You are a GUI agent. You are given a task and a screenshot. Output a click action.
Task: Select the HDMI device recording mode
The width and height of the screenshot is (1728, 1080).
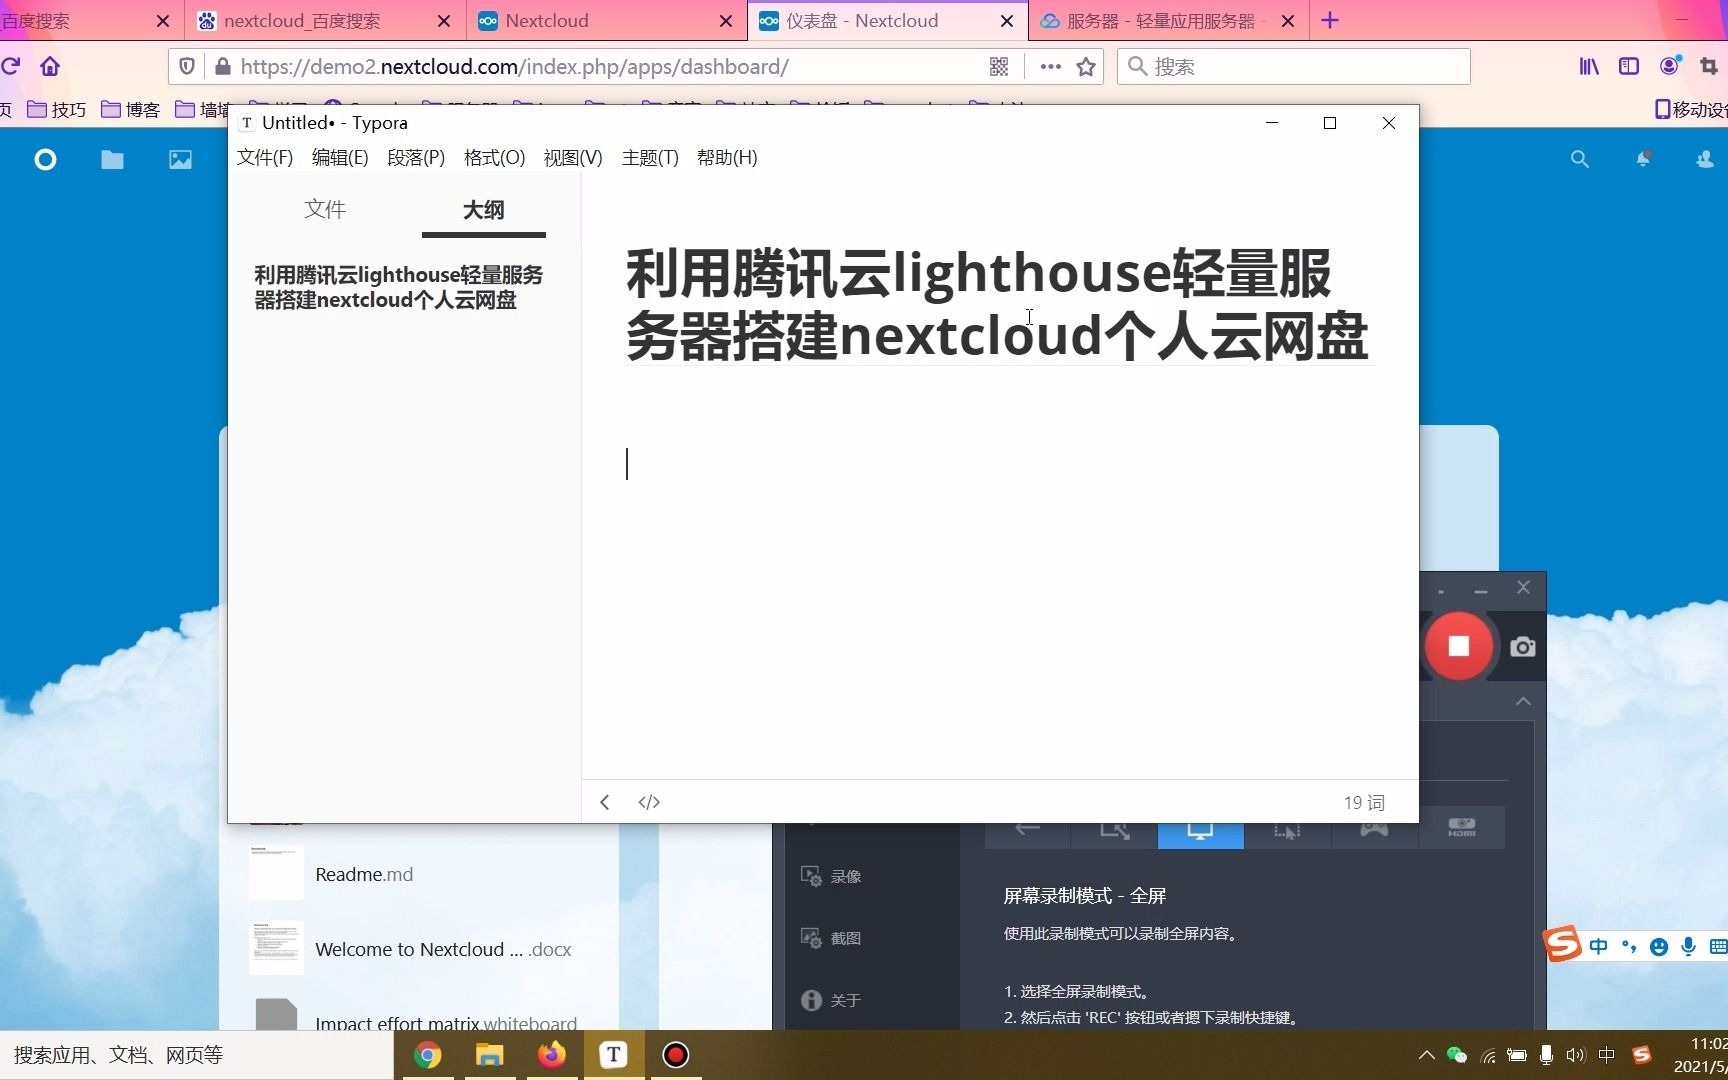point(1462,828)
